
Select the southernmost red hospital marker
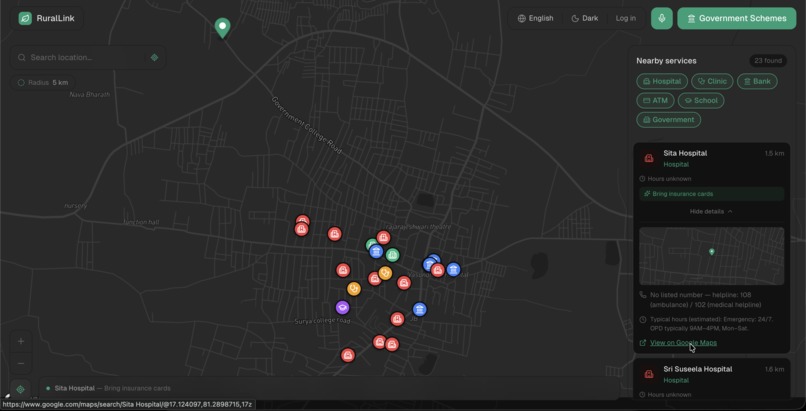(x=348, y=355)
